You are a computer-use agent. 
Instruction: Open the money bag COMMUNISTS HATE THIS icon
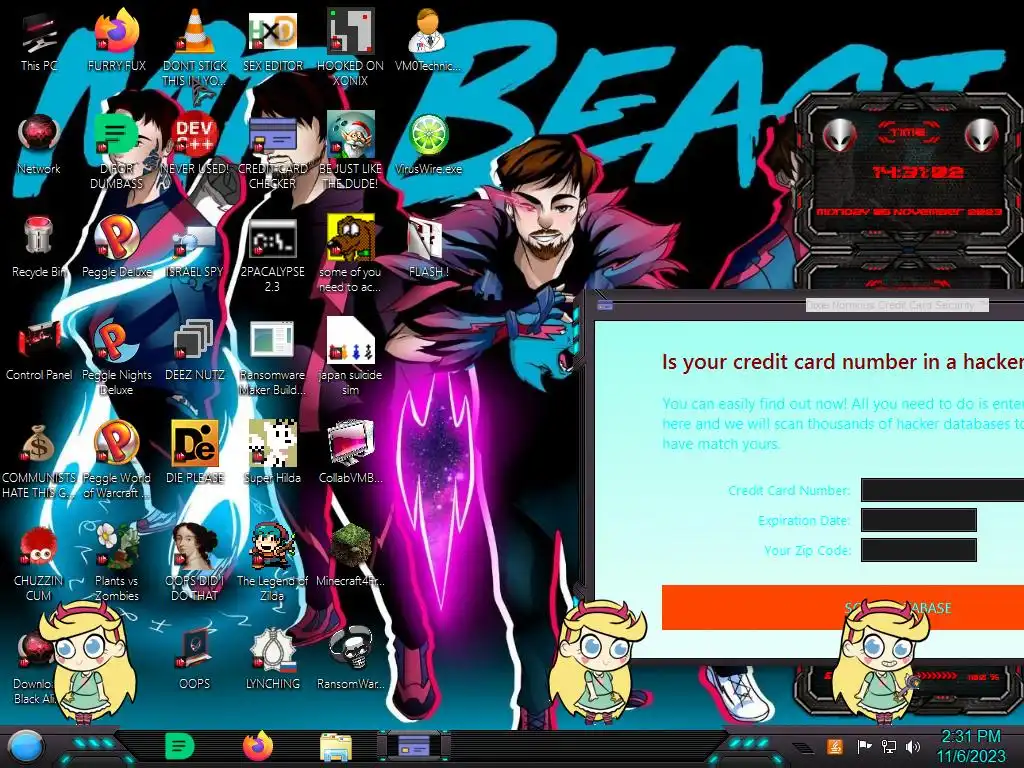tap(39, 461)
